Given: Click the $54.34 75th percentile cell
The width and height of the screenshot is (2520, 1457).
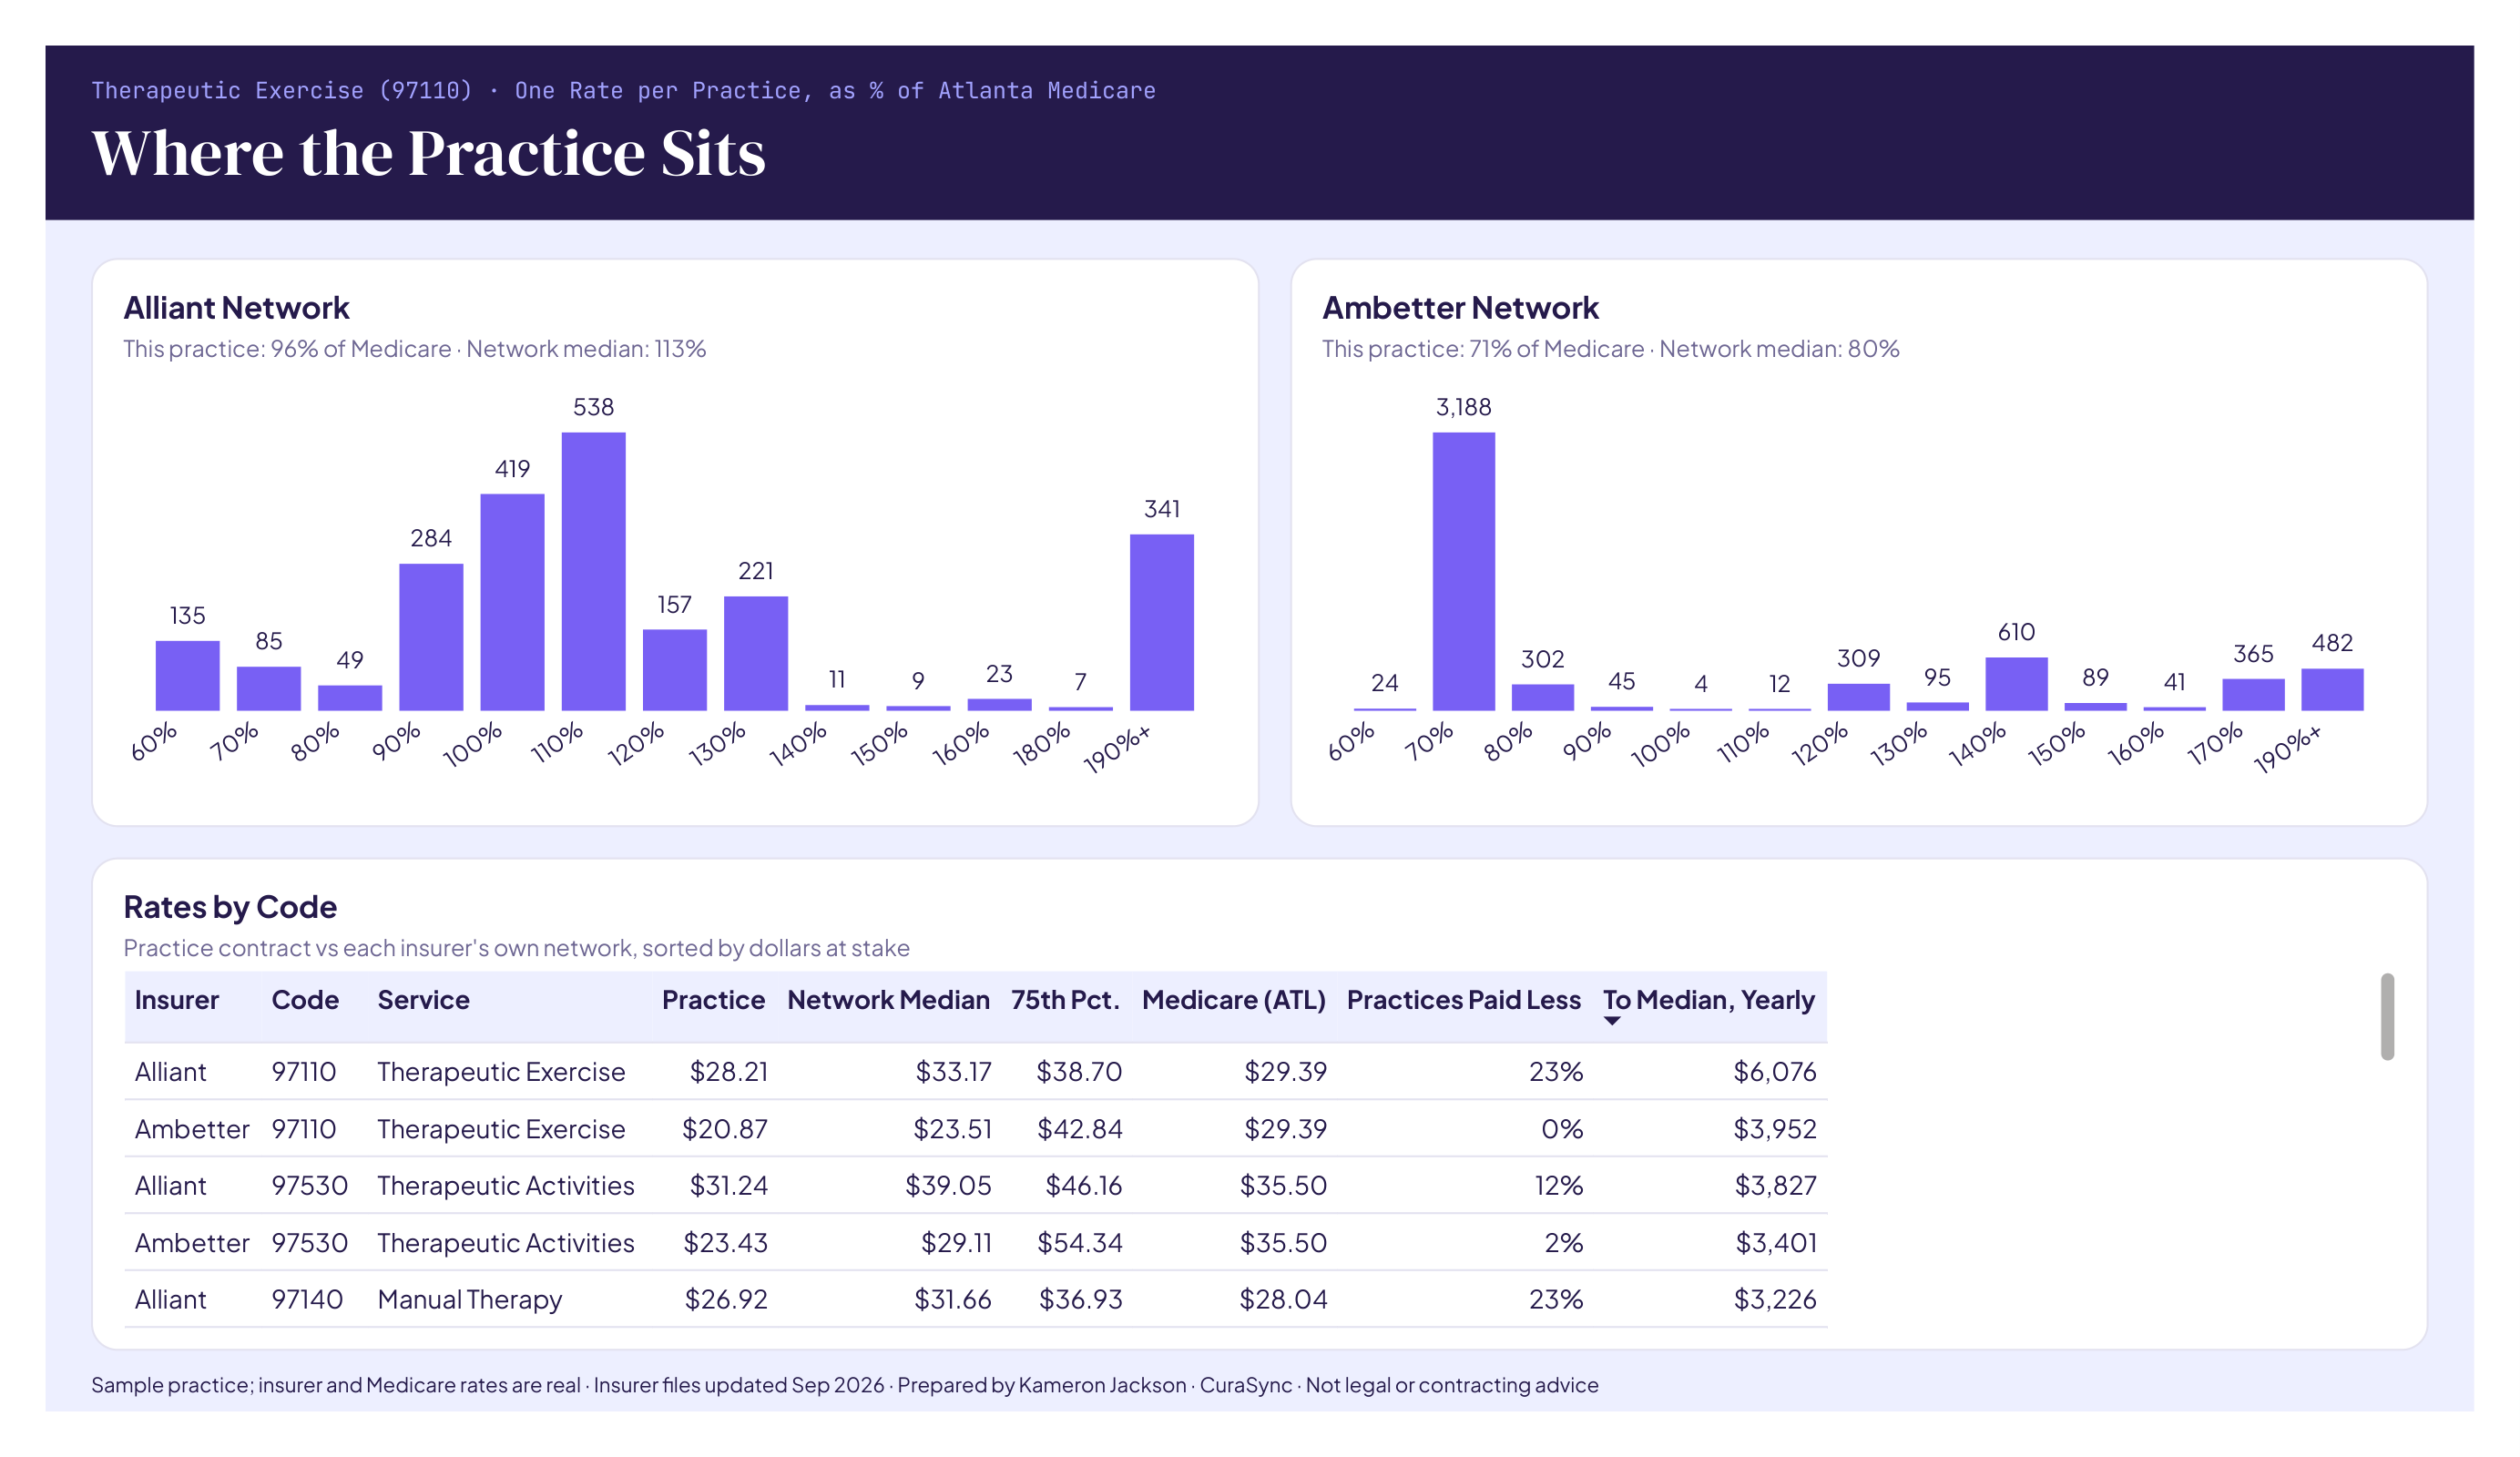Looking at the screenshot, I should pos(1079,1242).
